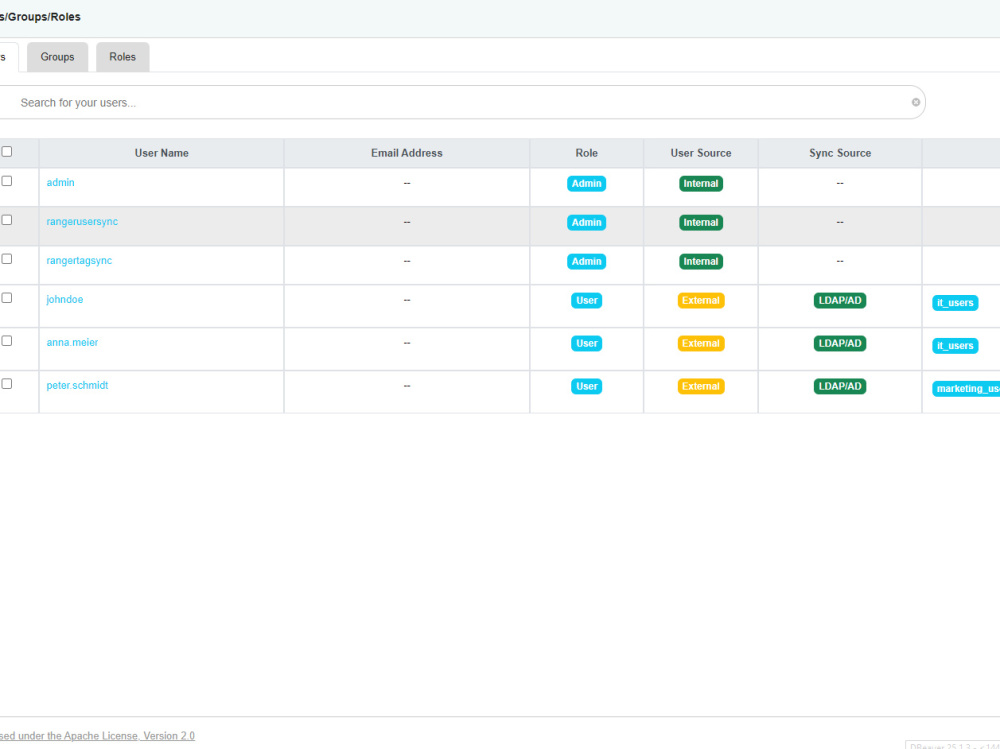This screenshot has height=749, width=1000.
Task: Click the marketing group tag for peter.schmidt
Action: (966, 389)
